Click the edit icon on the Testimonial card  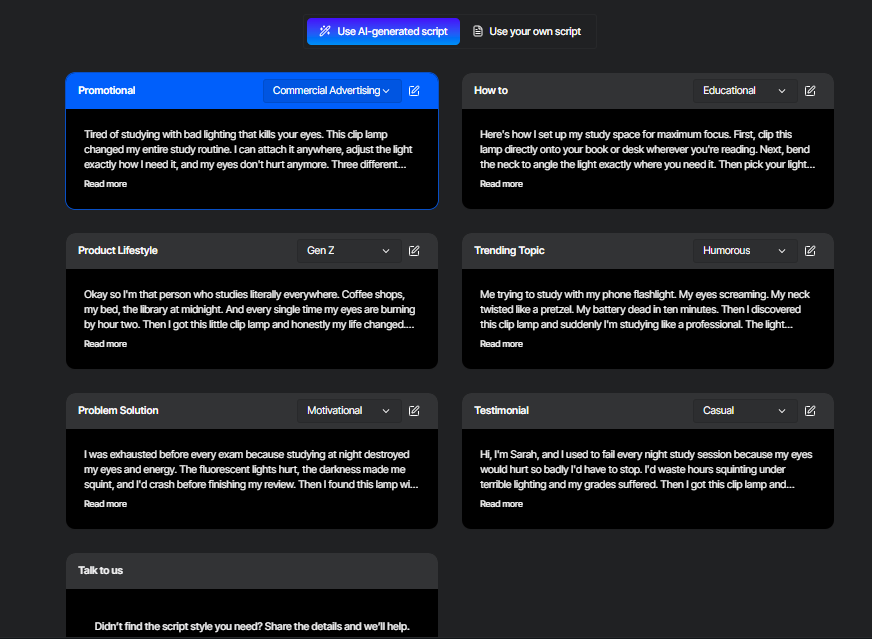click(x=810, y=411)
